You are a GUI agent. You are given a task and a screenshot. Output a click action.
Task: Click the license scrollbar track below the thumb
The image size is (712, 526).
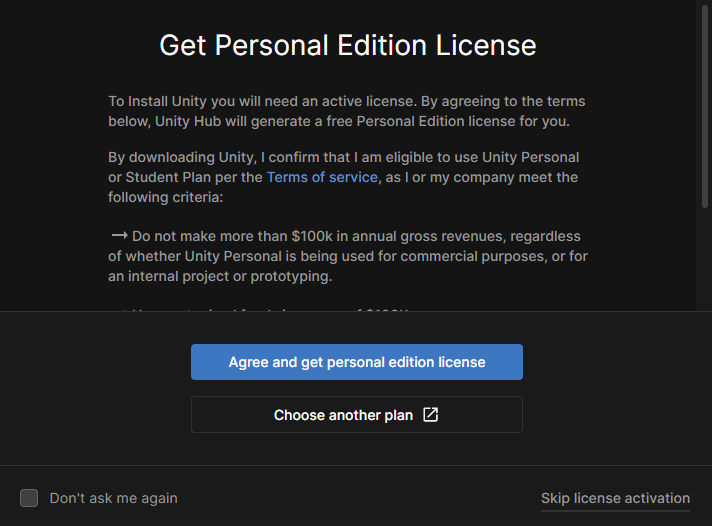(704, 260)
